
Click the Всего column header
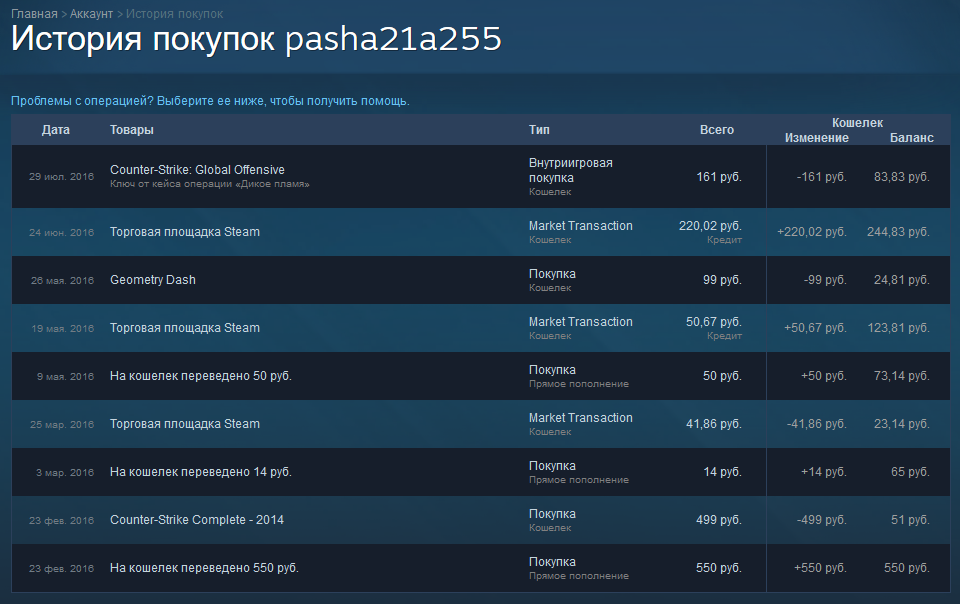click(x=717, y=130)
